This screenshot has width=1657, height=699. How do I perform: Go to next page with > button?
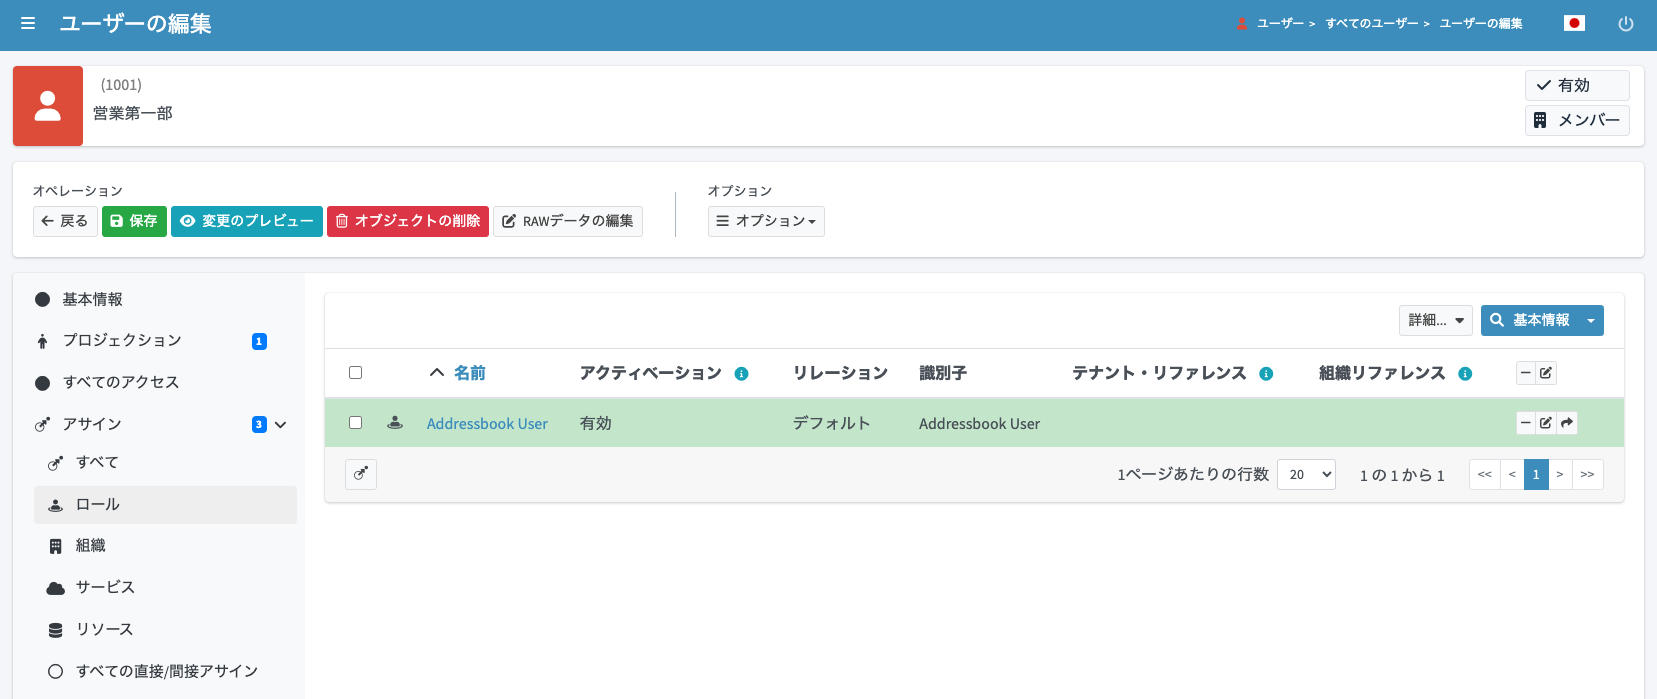[x=1560, y=474]
